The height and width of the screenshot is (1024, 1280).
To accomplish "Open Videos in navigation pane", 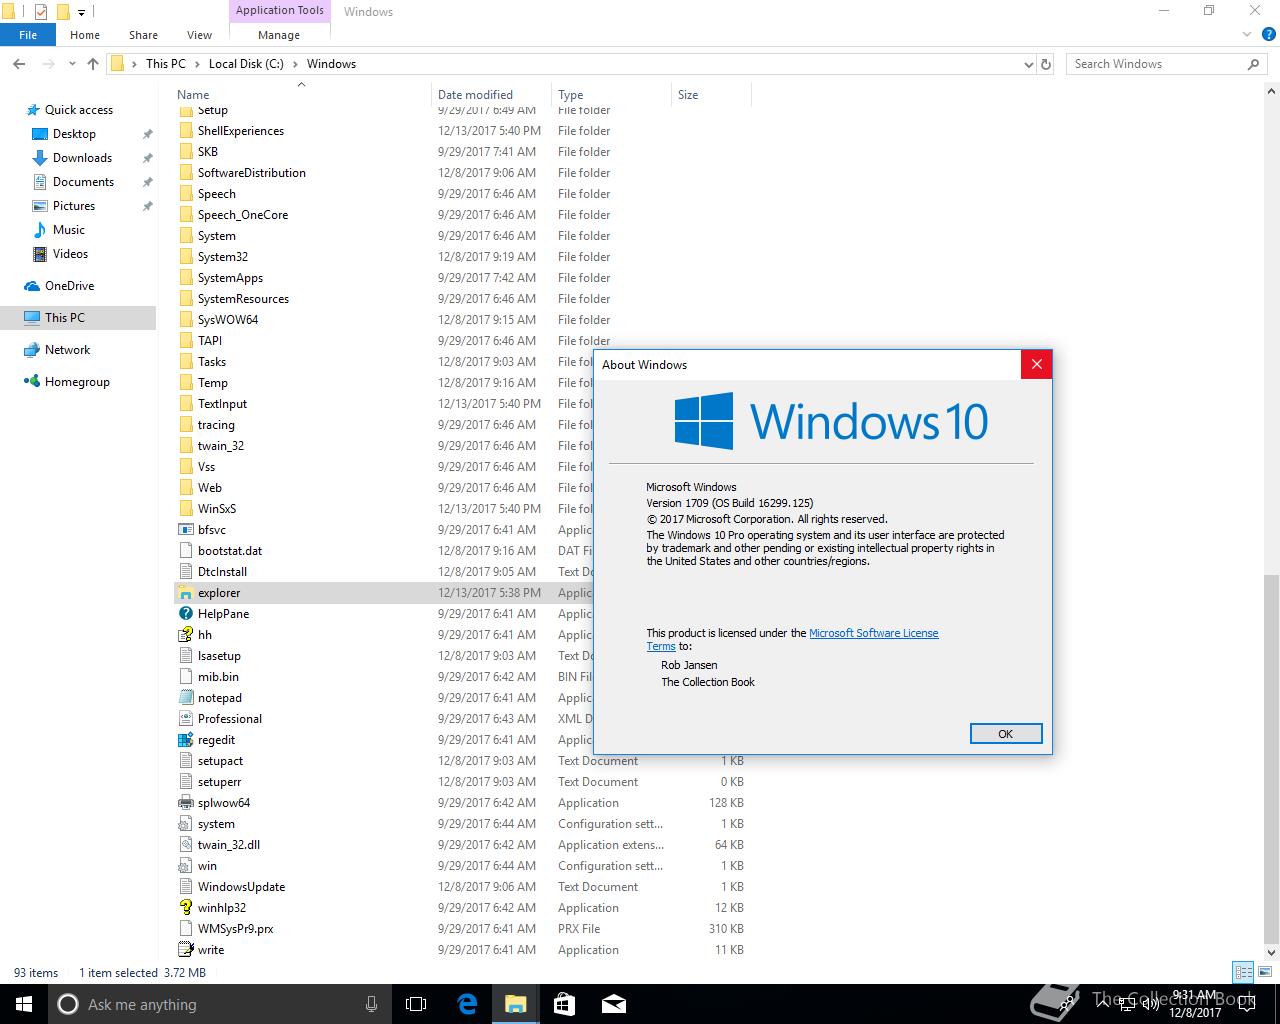I will coord(70,254).
